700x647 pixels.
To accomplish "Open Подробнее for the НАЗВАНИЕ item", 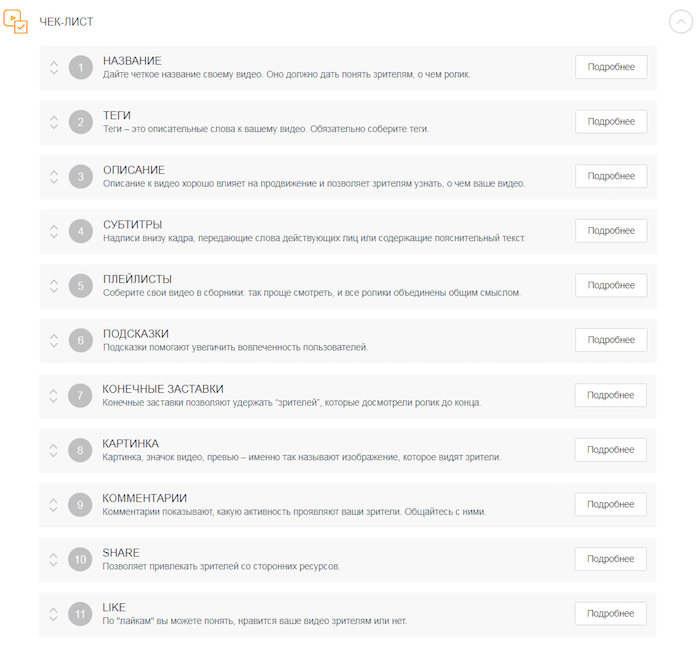I will click(611, 67).
